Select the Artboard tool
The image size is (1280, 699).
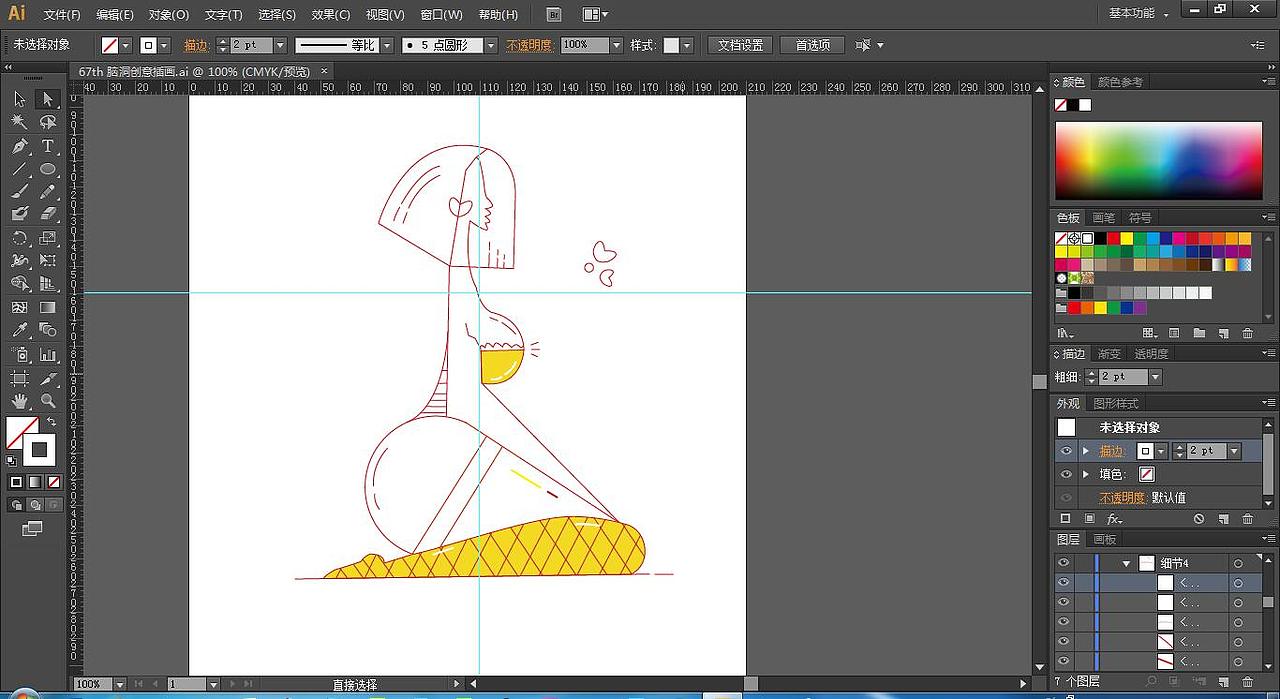click(x=19, y=378)
